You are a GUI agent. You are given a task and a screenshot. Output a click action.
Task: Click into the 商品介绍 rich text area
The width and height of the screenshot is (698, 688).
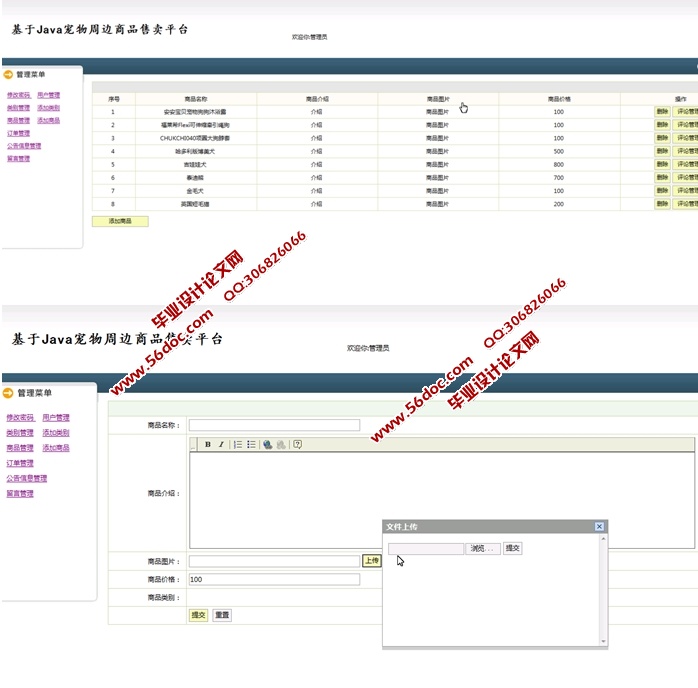point(442,500)
